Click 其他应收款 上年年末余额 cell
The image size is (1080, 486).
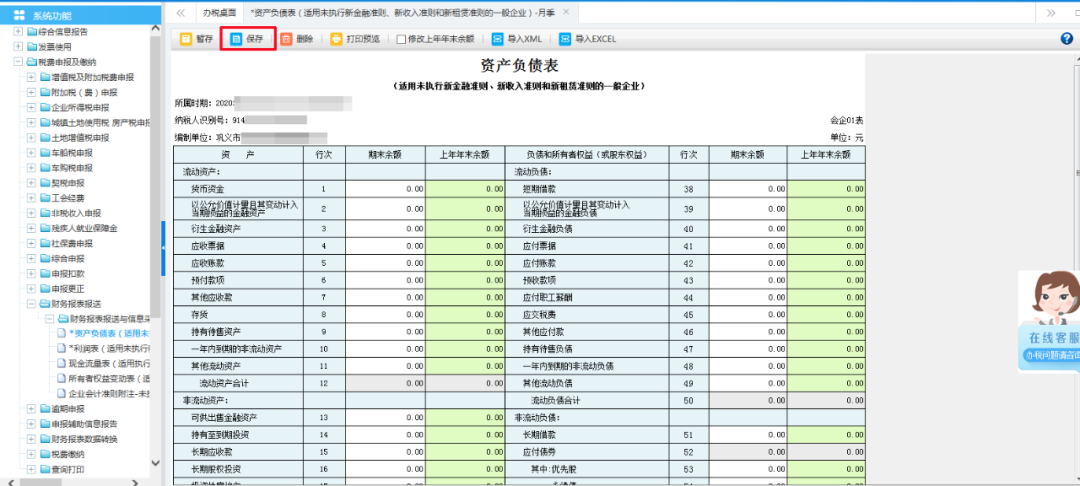[465, 297]
